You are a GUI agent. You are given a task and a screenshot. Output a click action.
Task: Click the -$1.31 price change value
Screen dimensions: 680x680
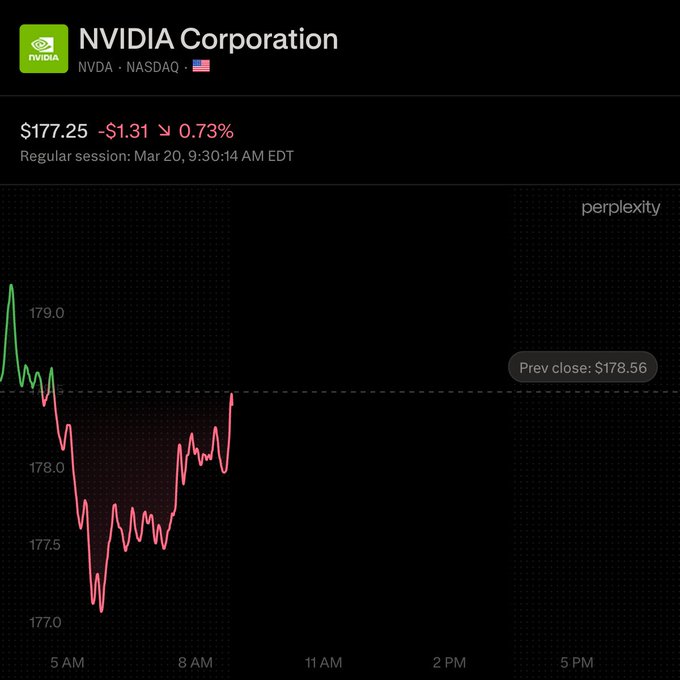click(123, 131)
